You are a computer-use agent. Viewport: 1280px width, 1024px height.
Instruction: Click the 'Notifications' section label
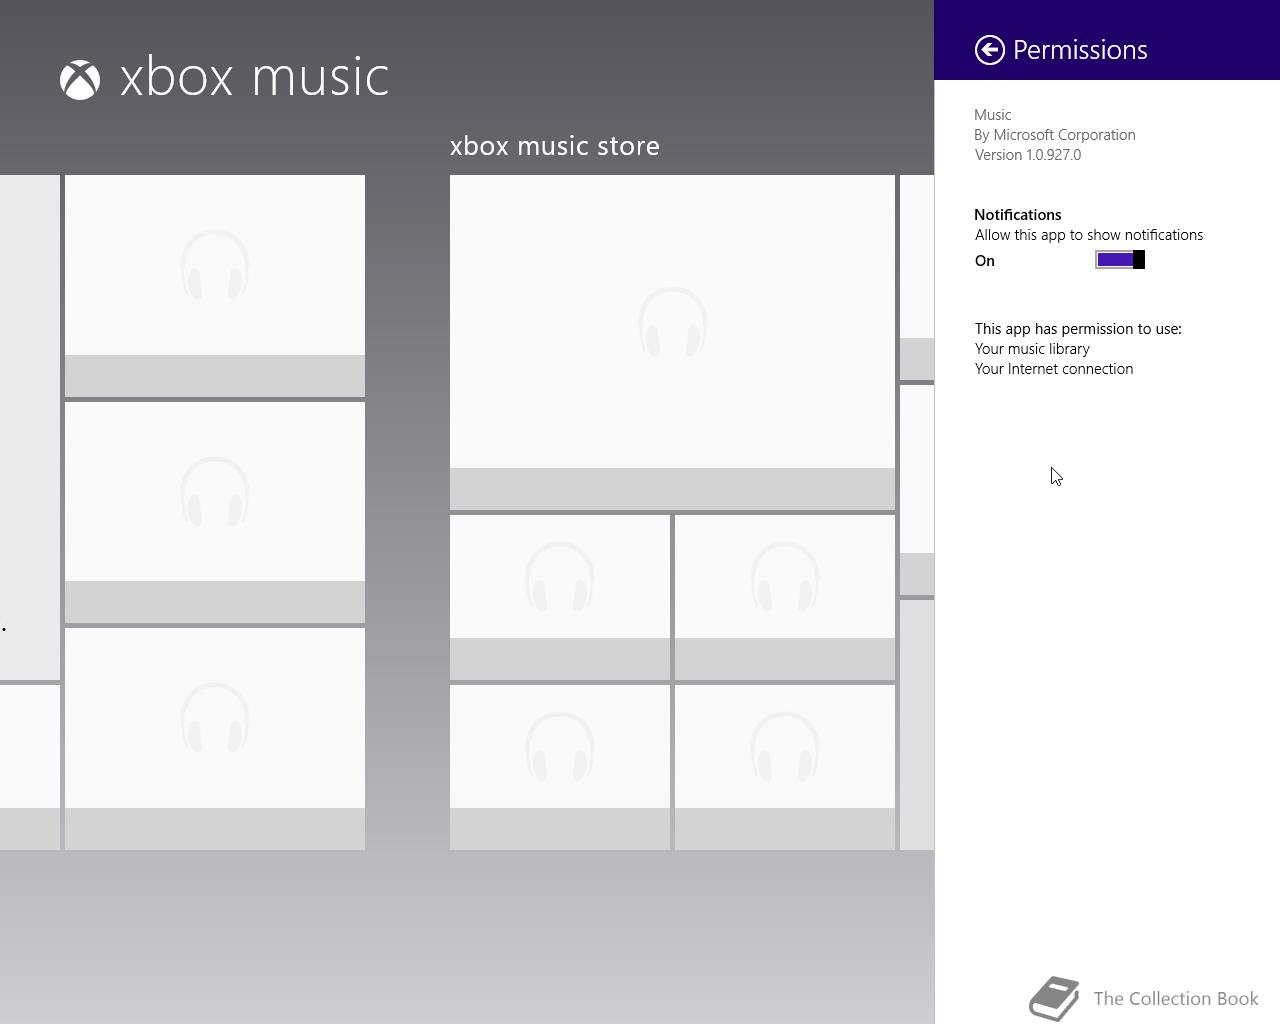[x=1018, y=215]
